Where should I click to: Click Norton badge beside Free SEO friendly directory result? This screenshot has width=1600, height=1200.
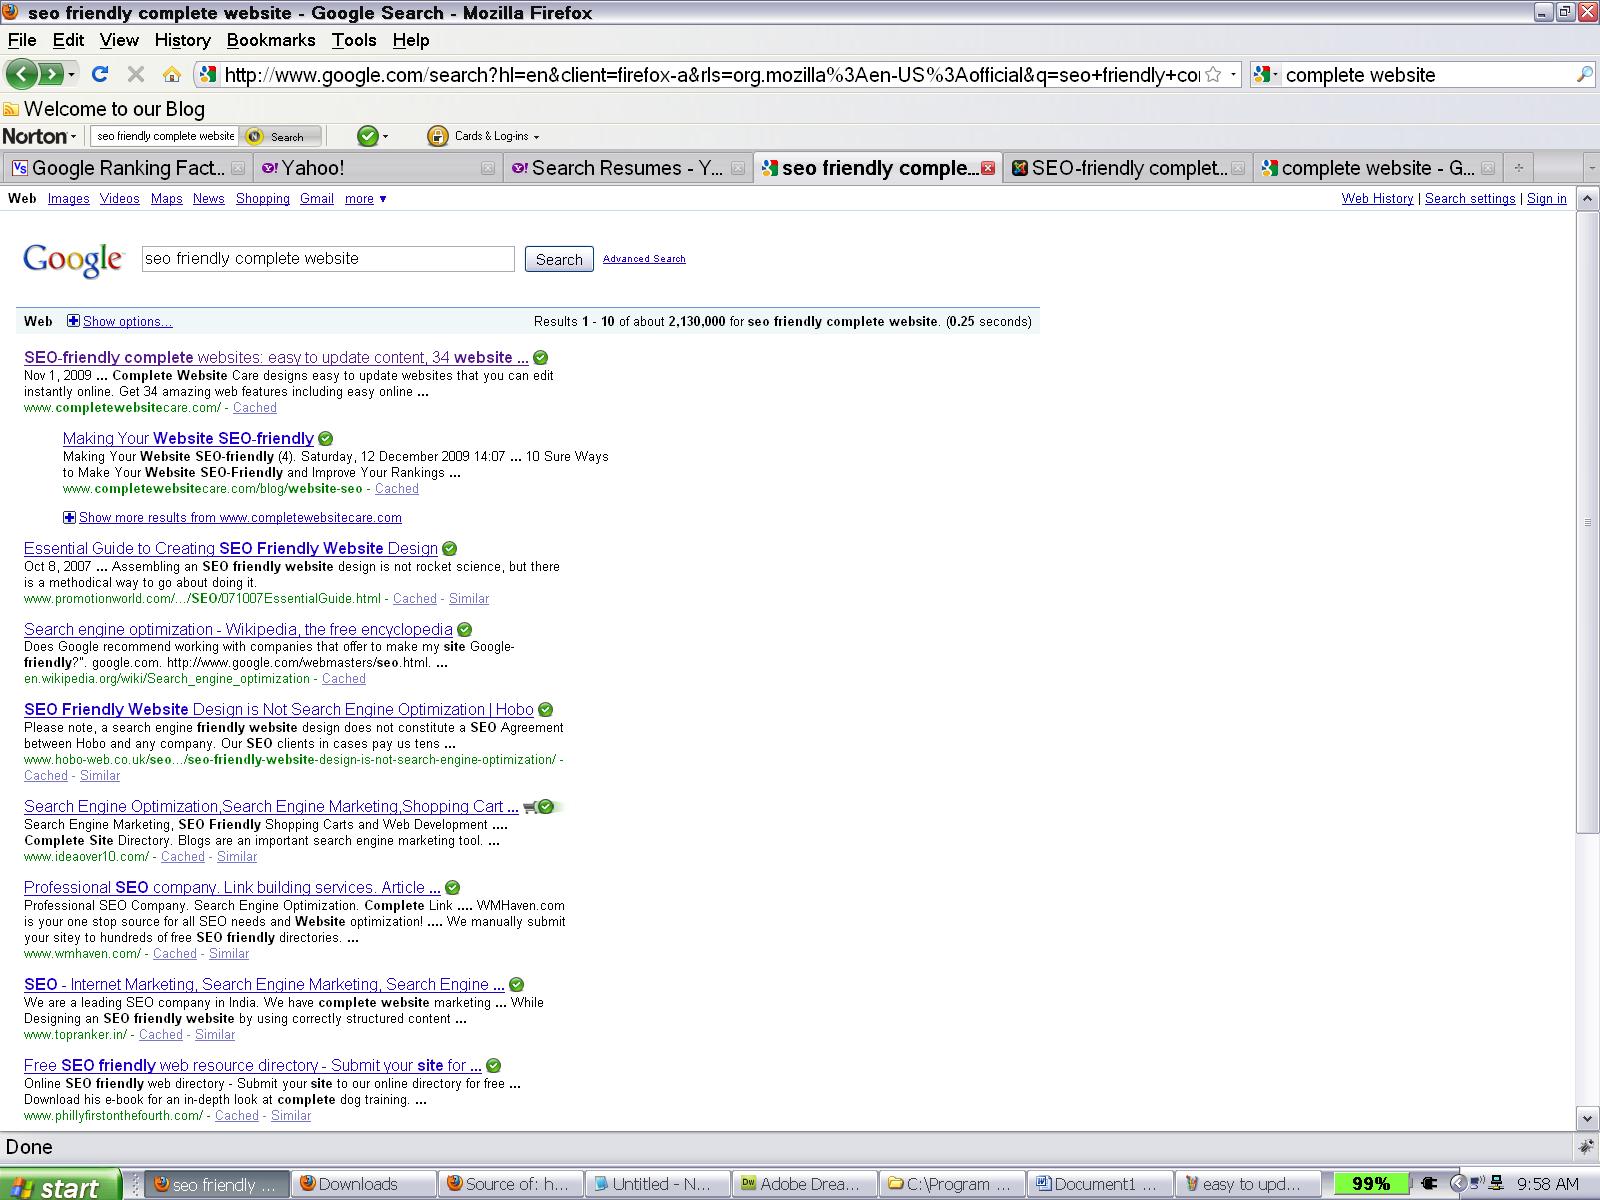(493, 1066)
